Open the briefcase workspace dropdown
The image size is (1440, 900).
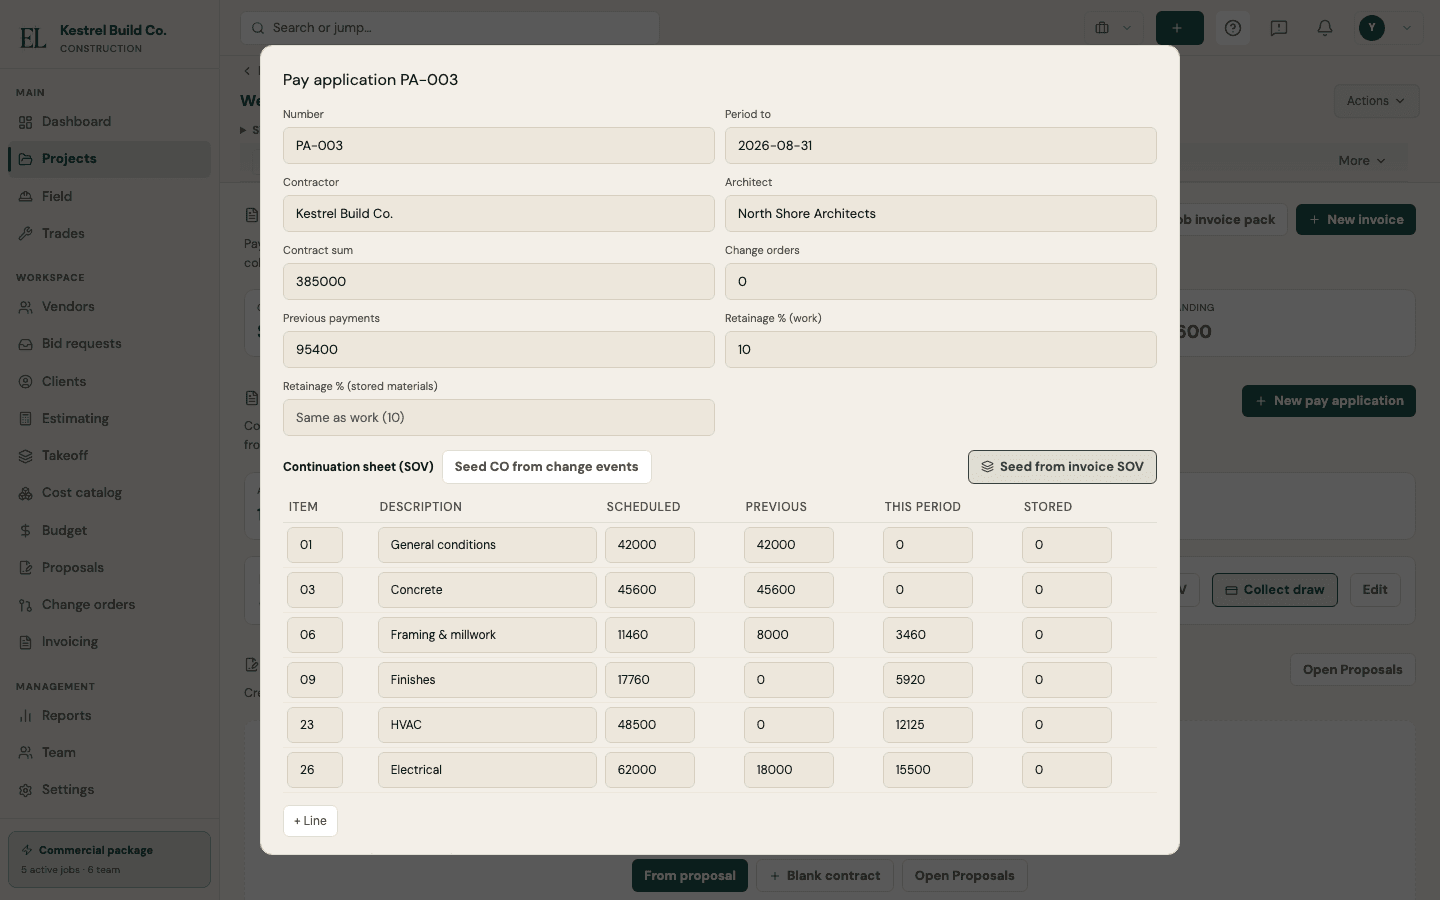pos(1114,28)
